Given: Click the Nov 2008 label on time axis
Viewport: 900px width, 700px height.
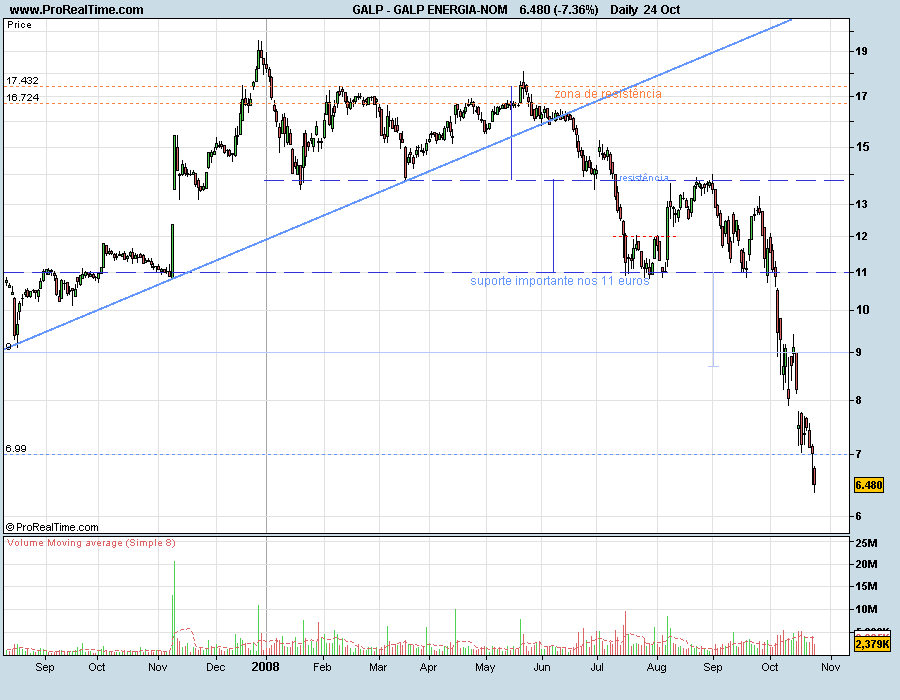Looking at the screenshot, I should pyautogui.click(x=831, y=667).
